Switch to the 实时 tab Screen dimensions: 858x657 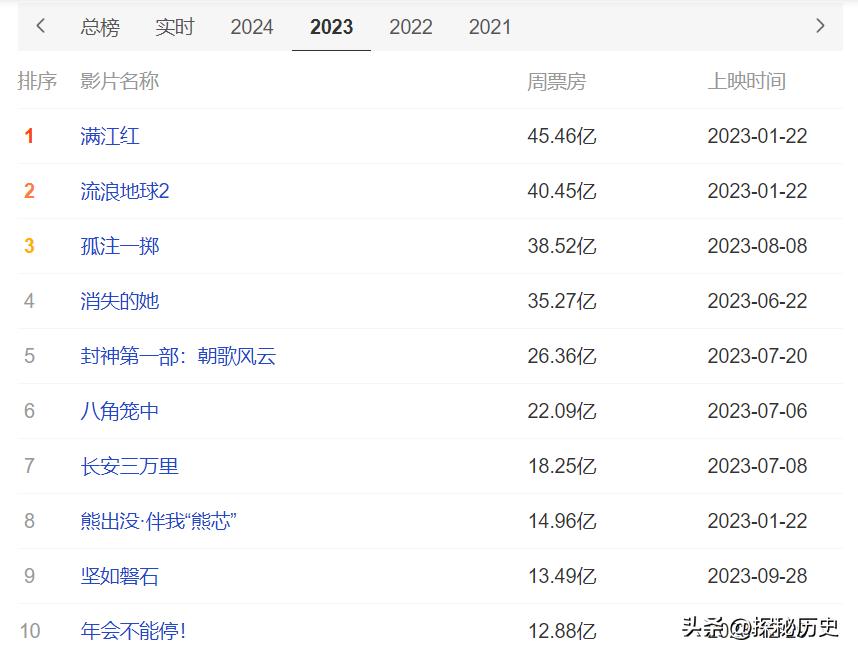174,27
